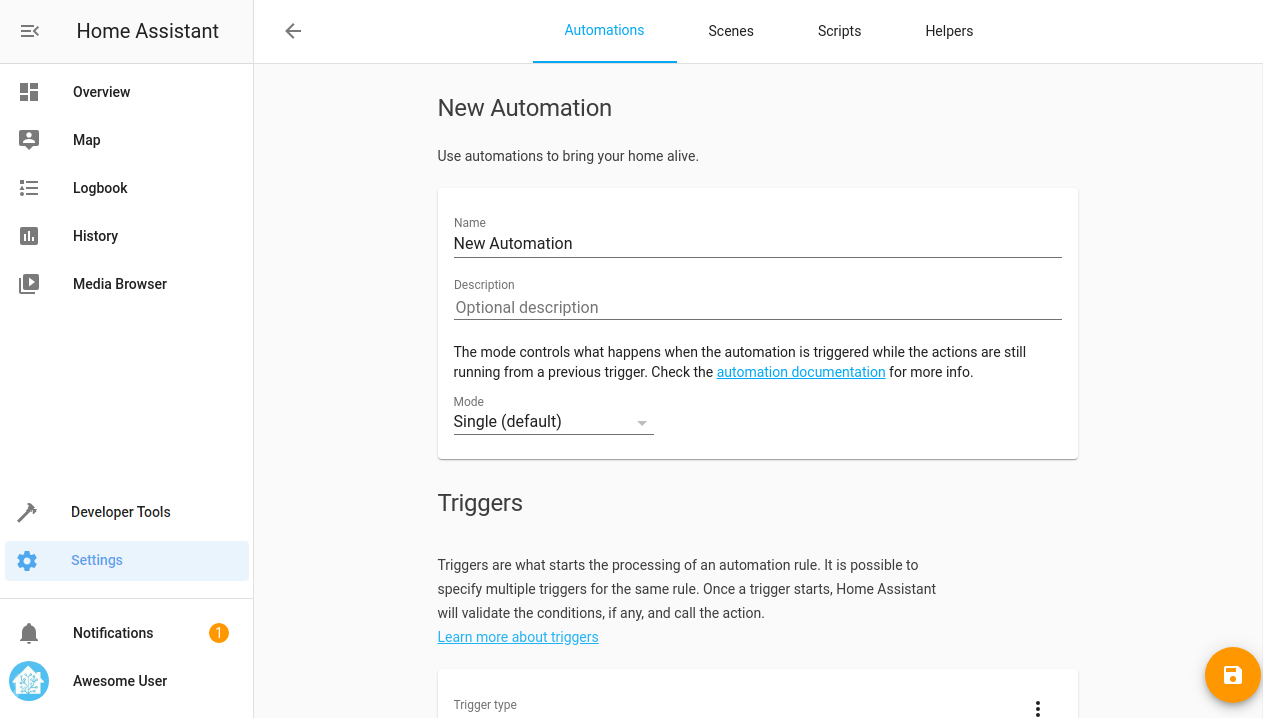
Task: Open Map from the sidebar
Action: [x=127, y=140]
